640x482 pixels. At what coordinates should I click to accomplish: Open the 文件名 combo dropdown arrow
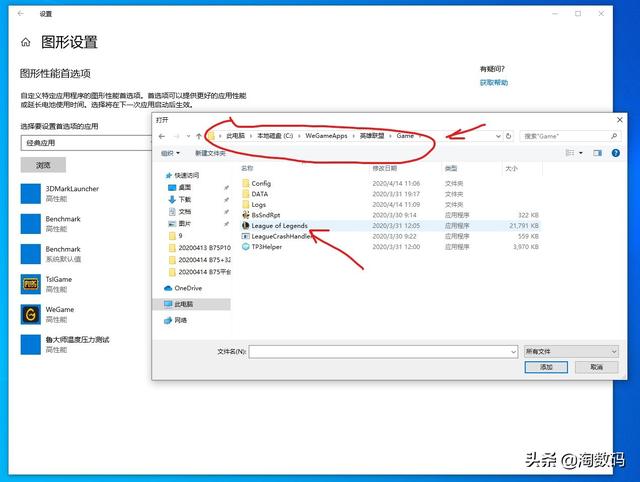(x=513, y=352)
